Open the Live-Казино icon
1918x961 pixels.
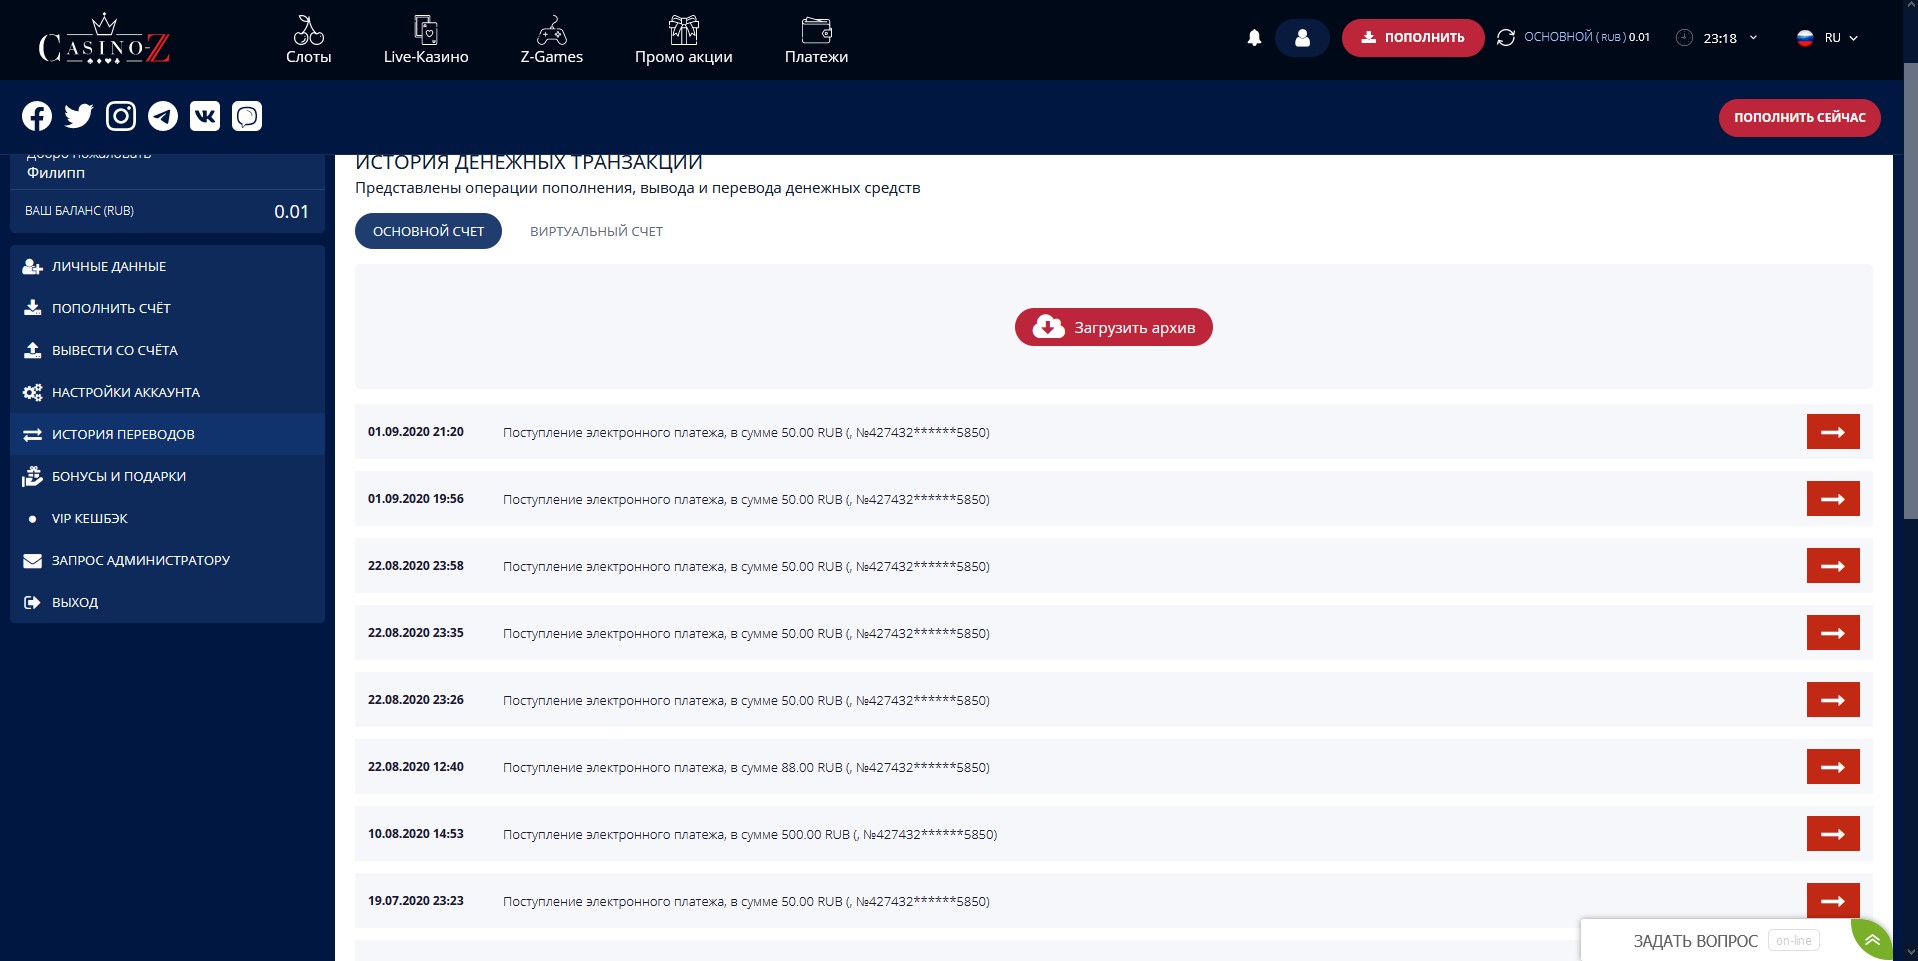pyautogui.click(x=424, y=28)
